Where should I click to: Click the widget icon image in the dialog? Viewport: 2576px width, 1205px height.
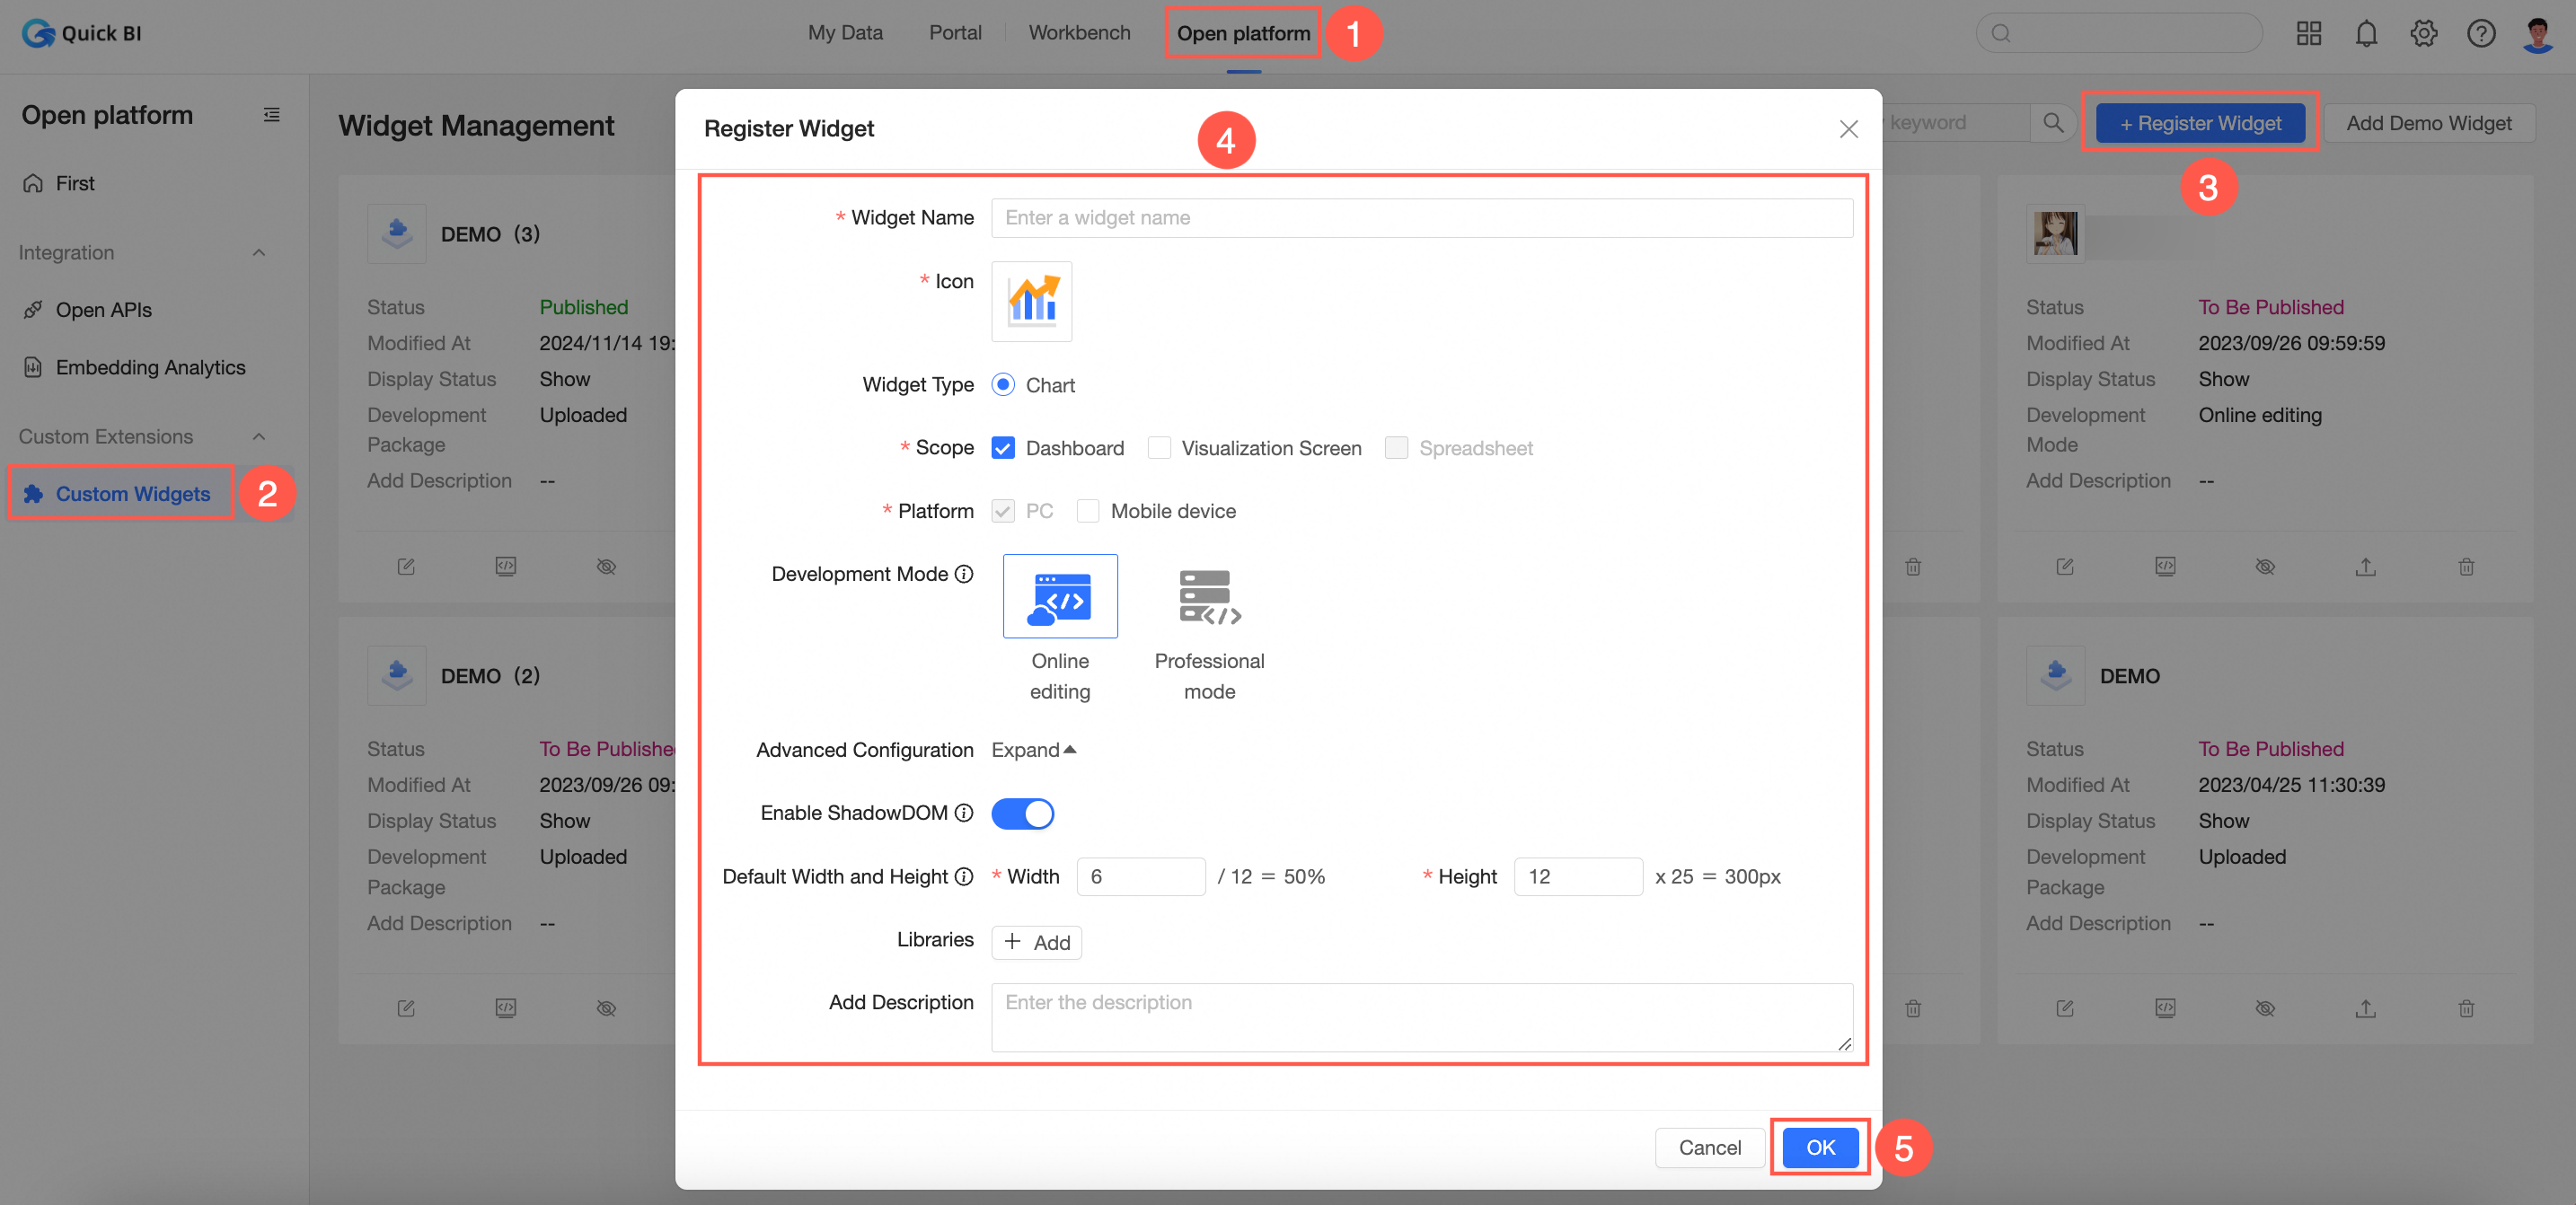click(x=1031, y=301)
